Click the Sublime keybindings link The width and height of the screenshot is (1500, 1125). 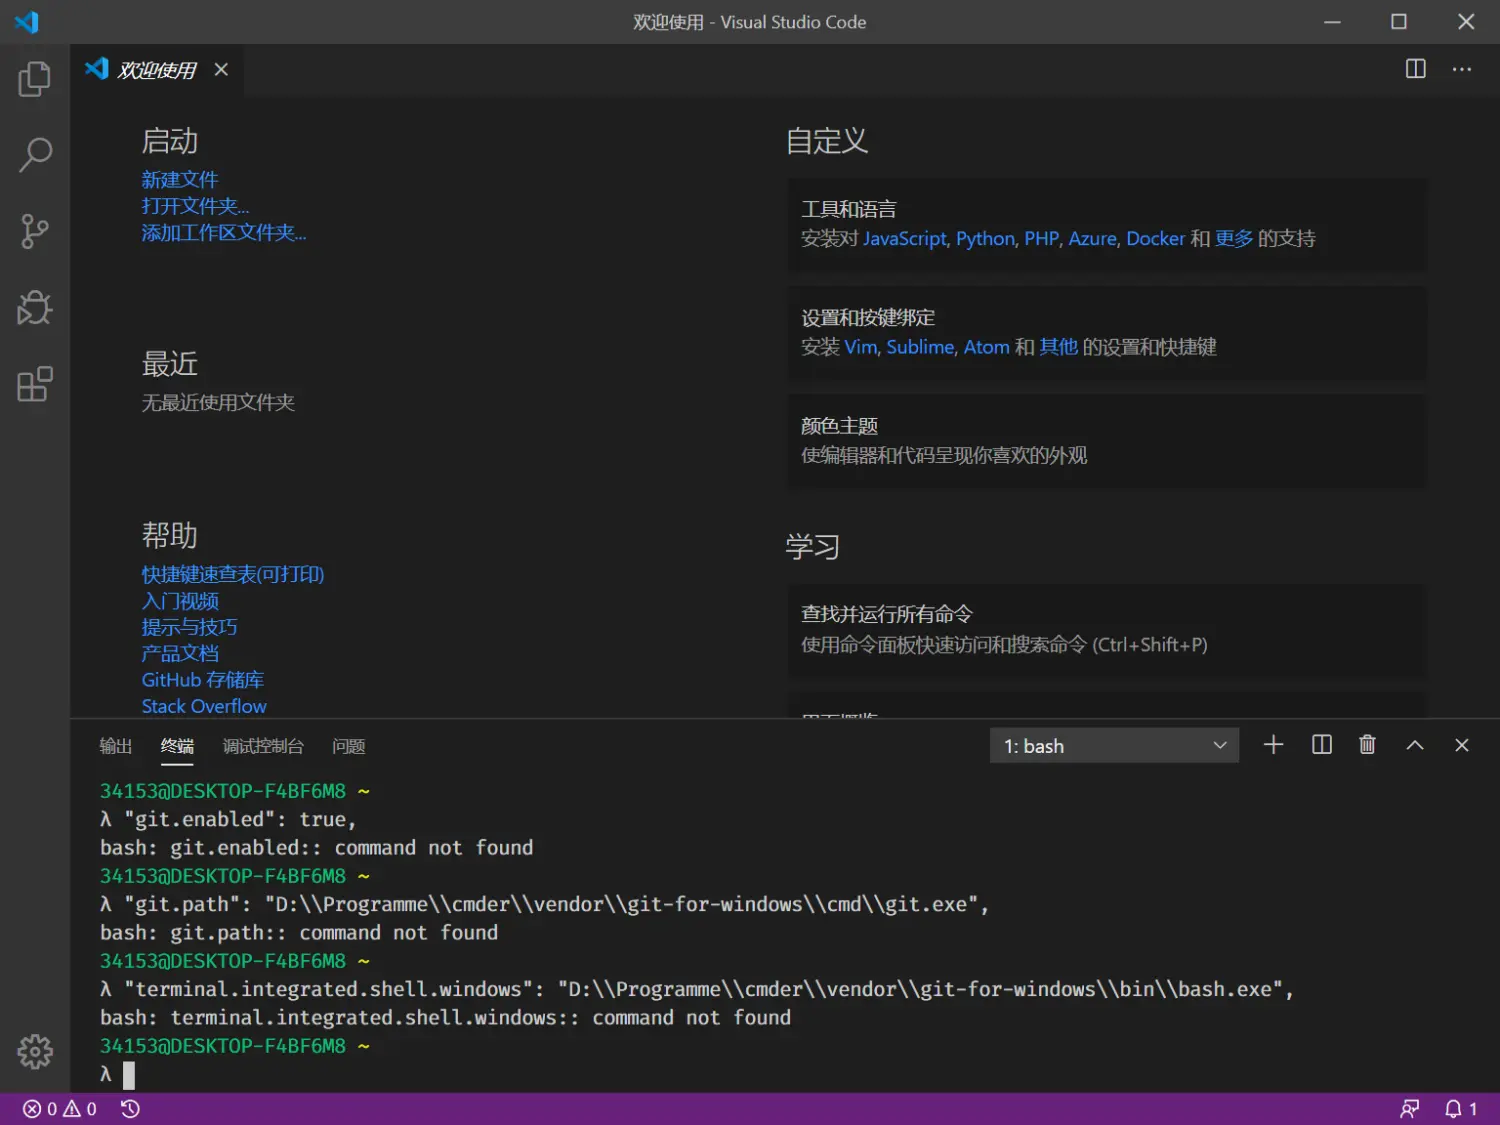click(920, 347)
